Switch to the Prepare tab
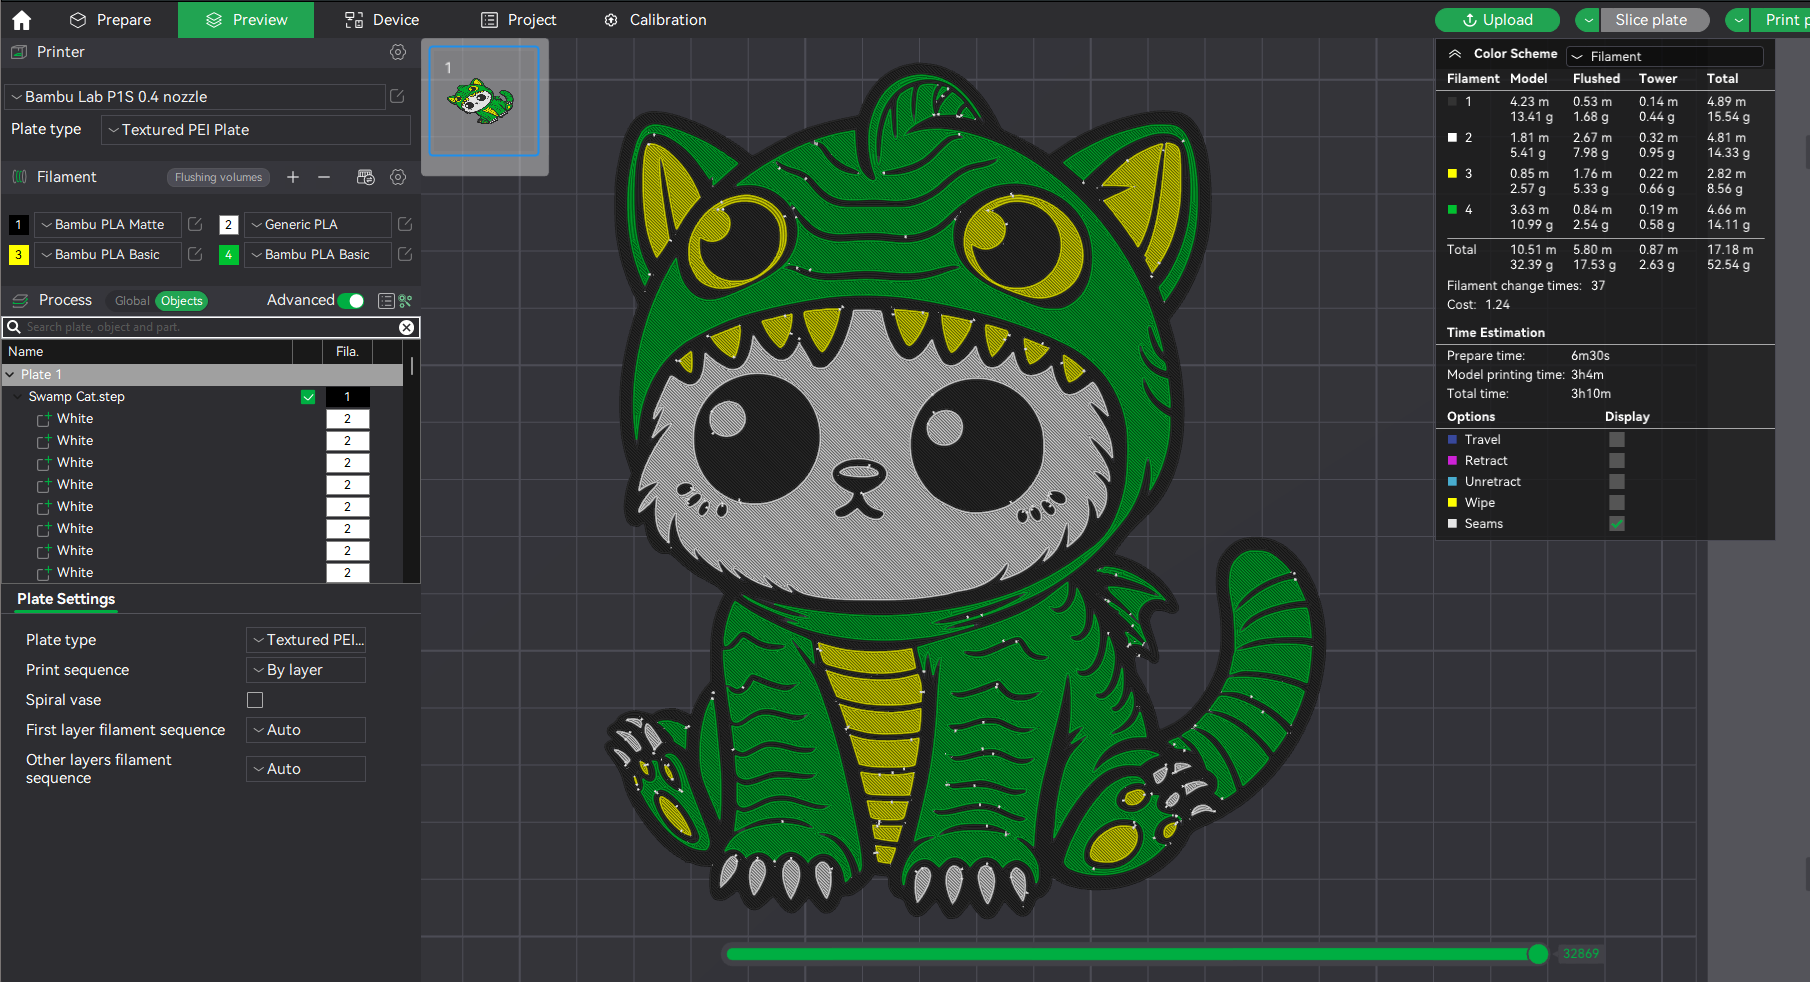The height and width of the screenshot is (982, 1810). [x=111, y=20]
